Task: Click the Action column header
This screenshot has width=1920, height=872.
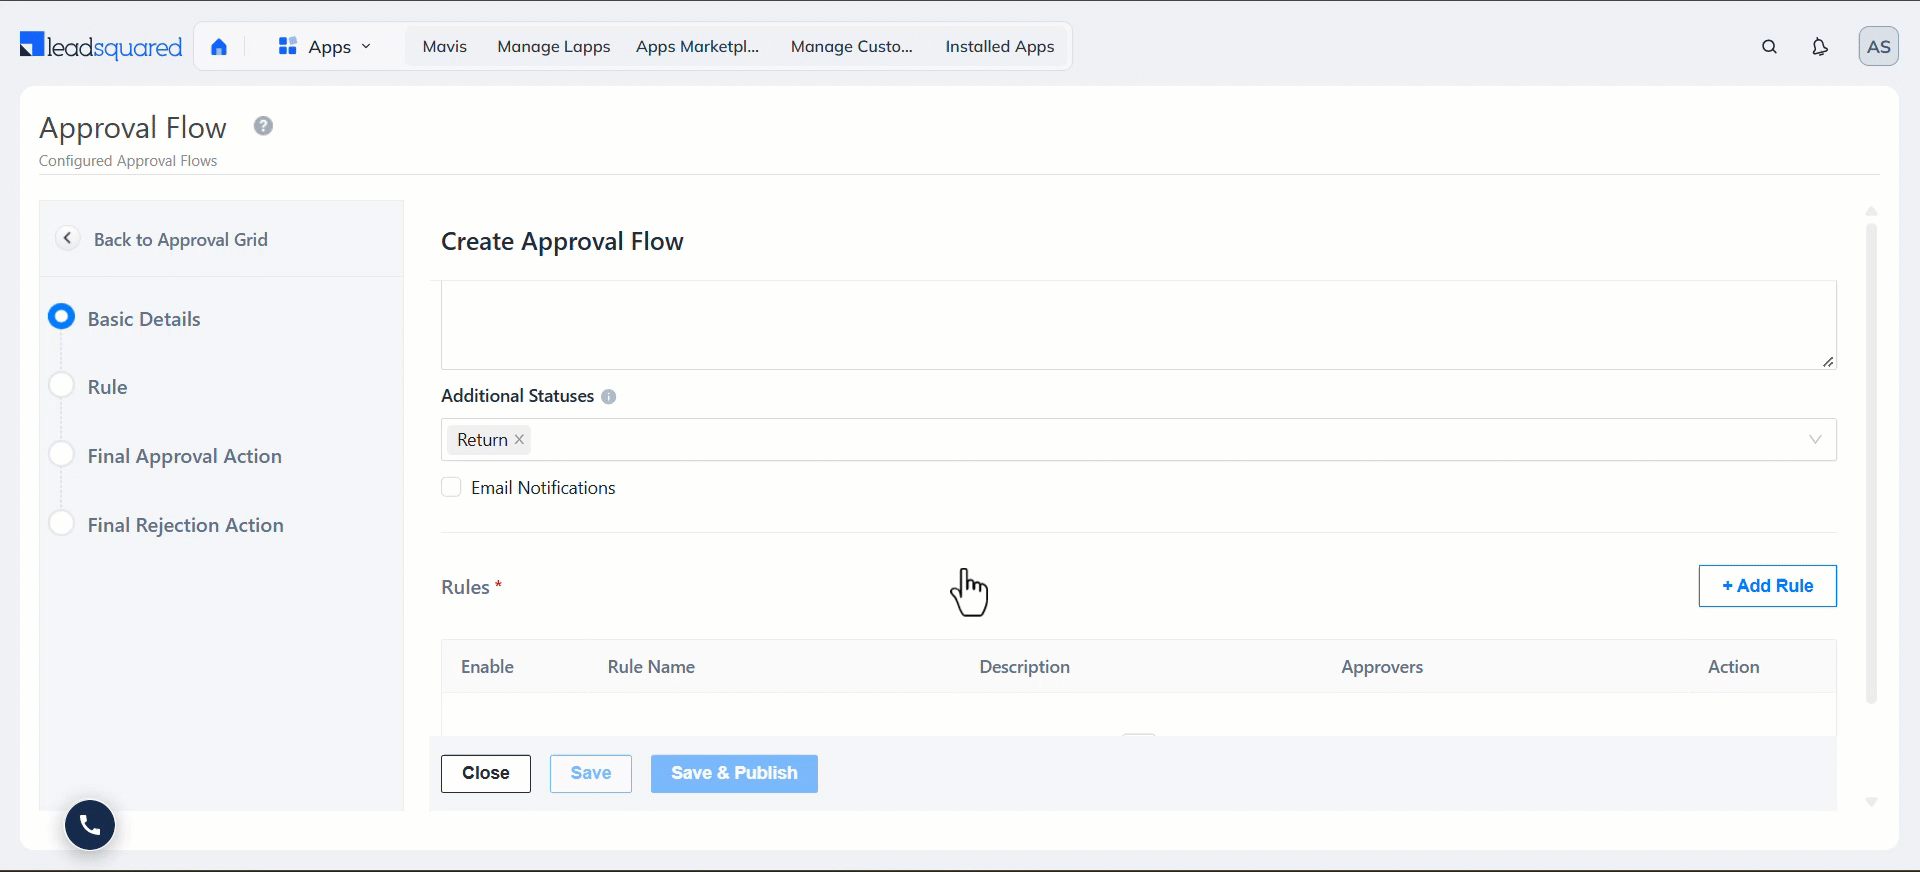Action: point(1733,667)
